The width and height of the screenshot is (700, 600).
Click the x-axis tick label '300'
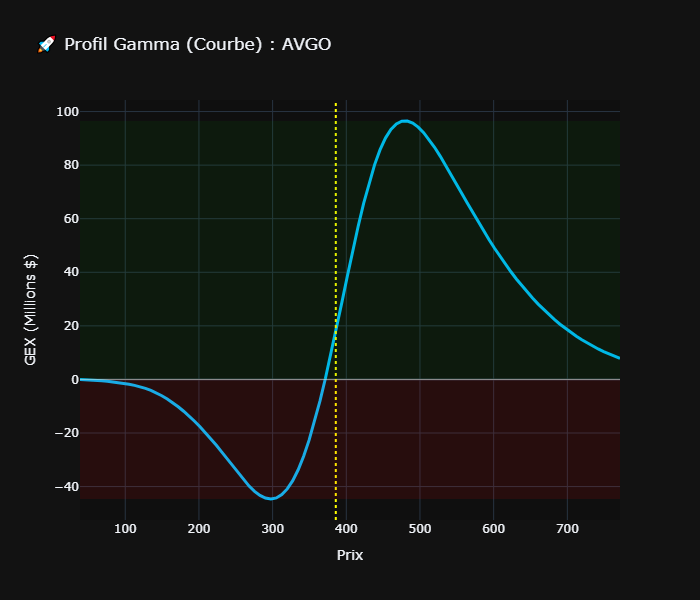[x=272, y=529]
